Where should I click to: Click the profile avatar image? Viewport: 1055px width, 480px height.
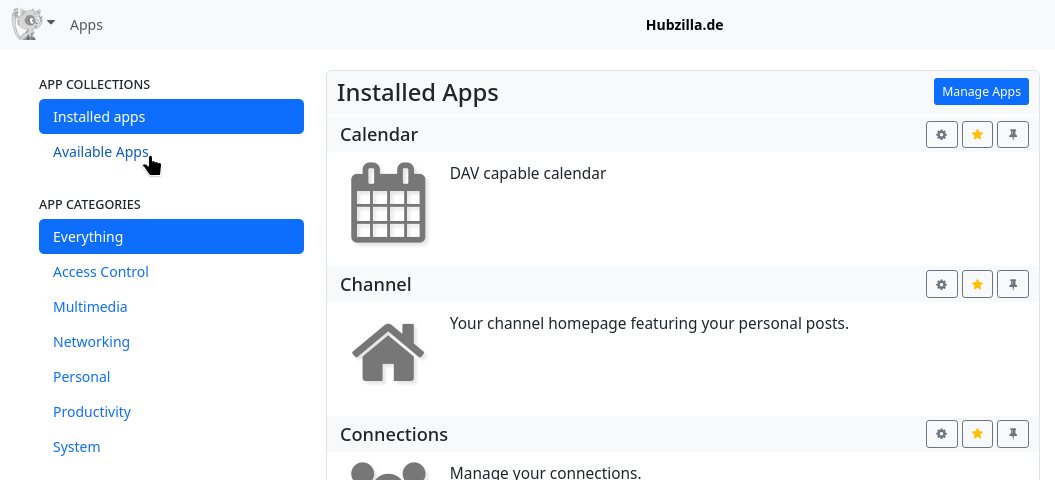26,23
